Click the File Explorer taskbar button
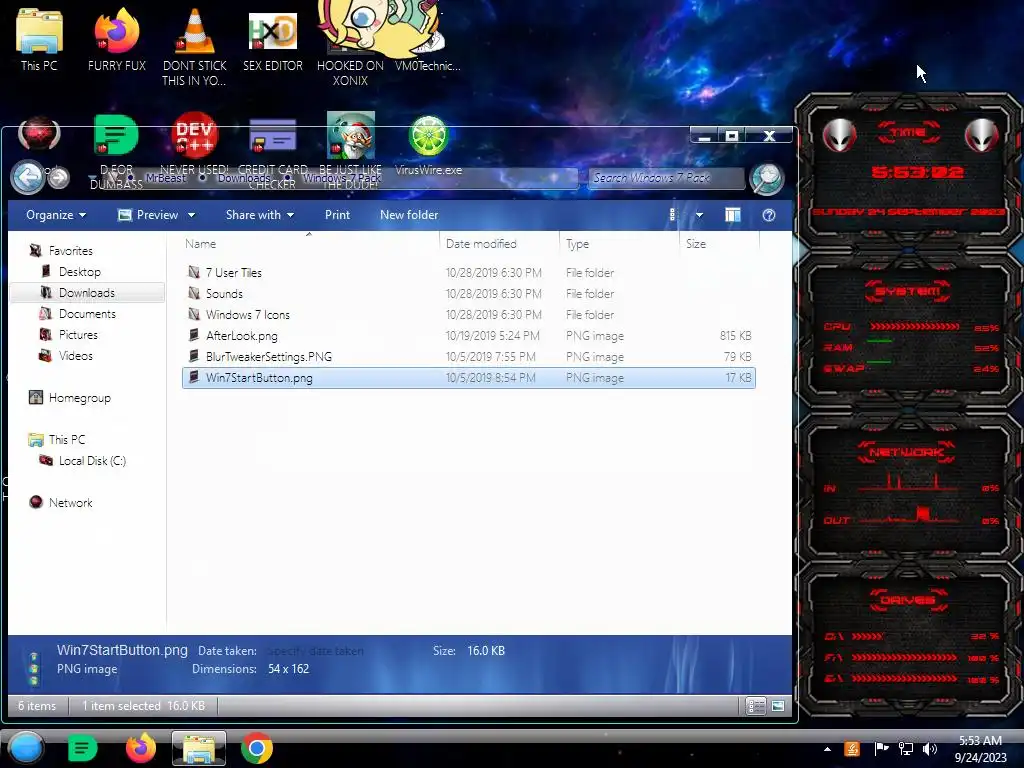This screenshot has width=1024, height=768. click(x=199, y=748)
